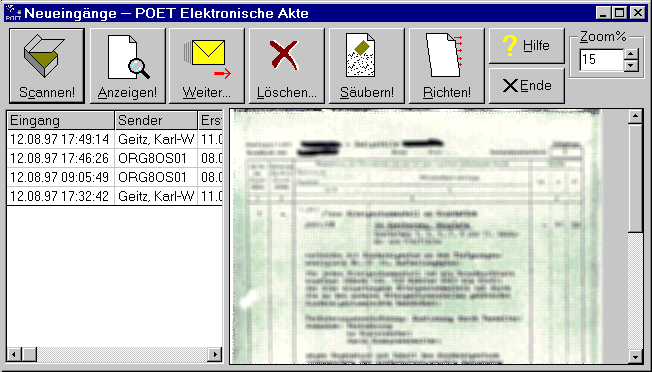The image size is (652, 372).
Task: Forward the document using the Weiter... envelope
Action: pos(207,66)
